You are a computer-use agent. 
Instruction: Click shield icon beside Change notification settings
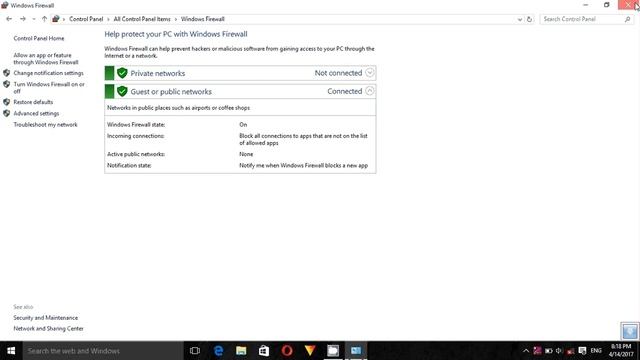[7, 73]
